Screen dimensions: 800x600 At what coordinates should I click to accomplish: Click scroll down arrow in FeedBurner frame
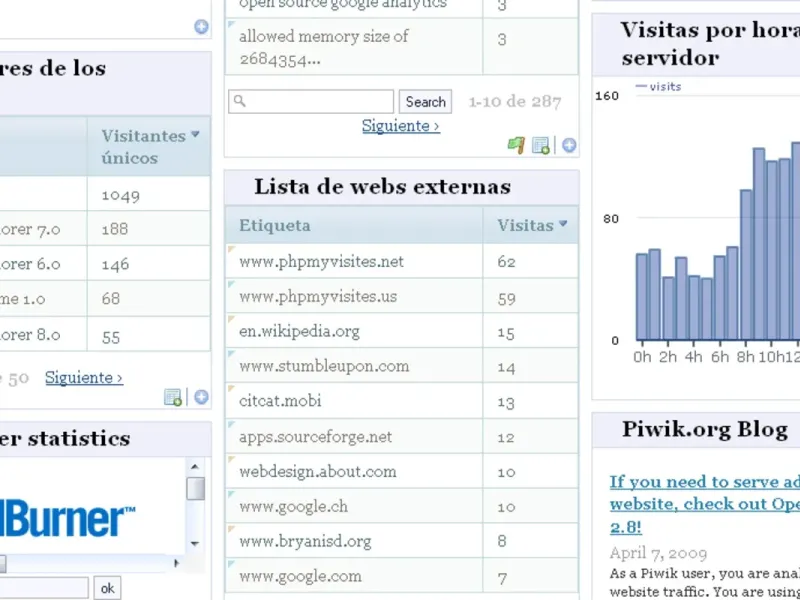click(x=195, y=544)
